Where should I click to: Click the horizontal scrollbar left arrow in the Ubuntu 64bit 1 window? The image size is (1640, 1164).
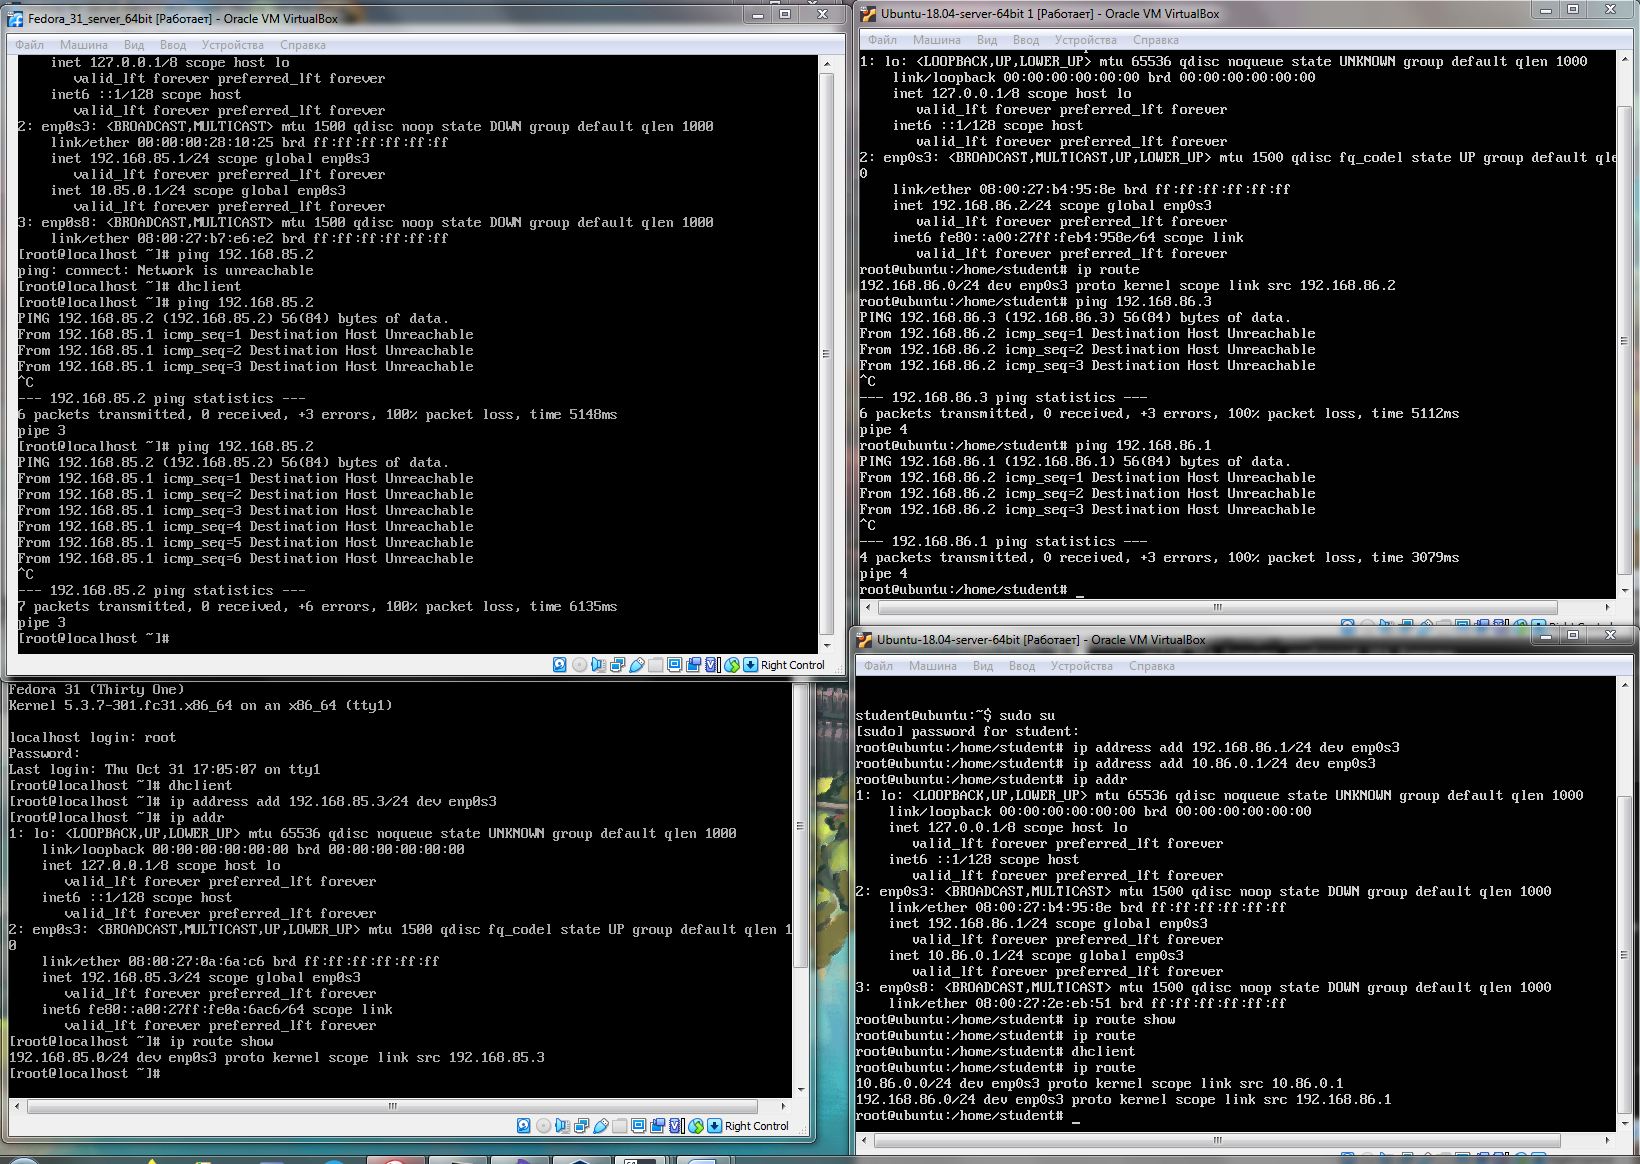tap(869, 607)
